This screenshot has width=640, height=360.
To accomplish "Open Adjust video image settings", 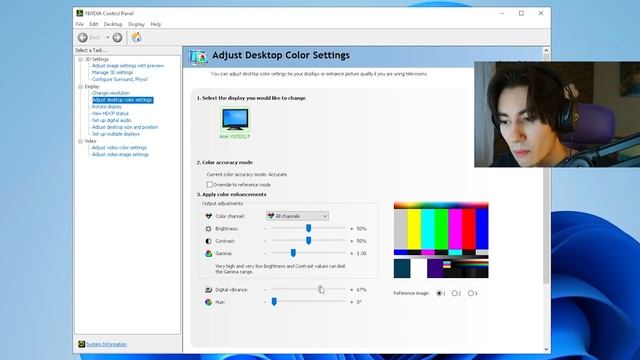I will 120,155.
